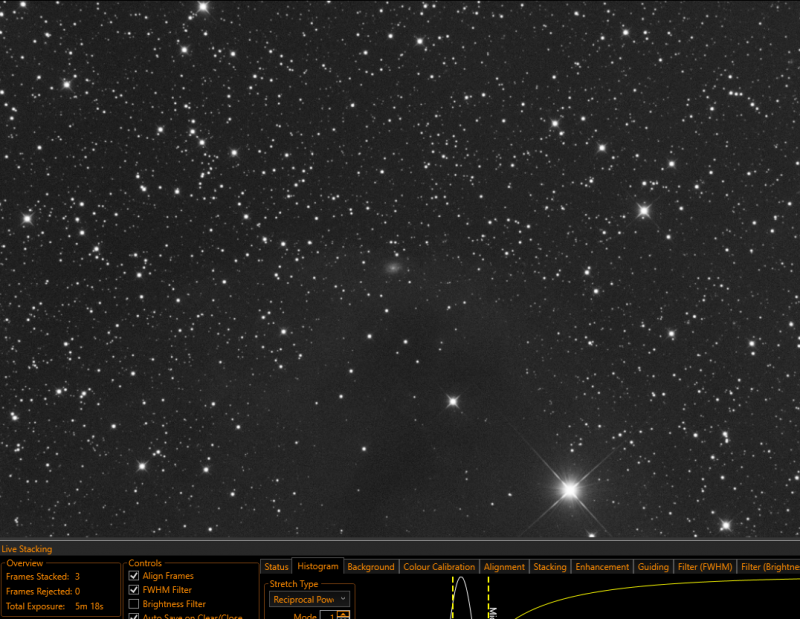This screenshot has width=800, height=619.
Task: Select the Filter (FWHM) tab
Action: tap(705, 567)
